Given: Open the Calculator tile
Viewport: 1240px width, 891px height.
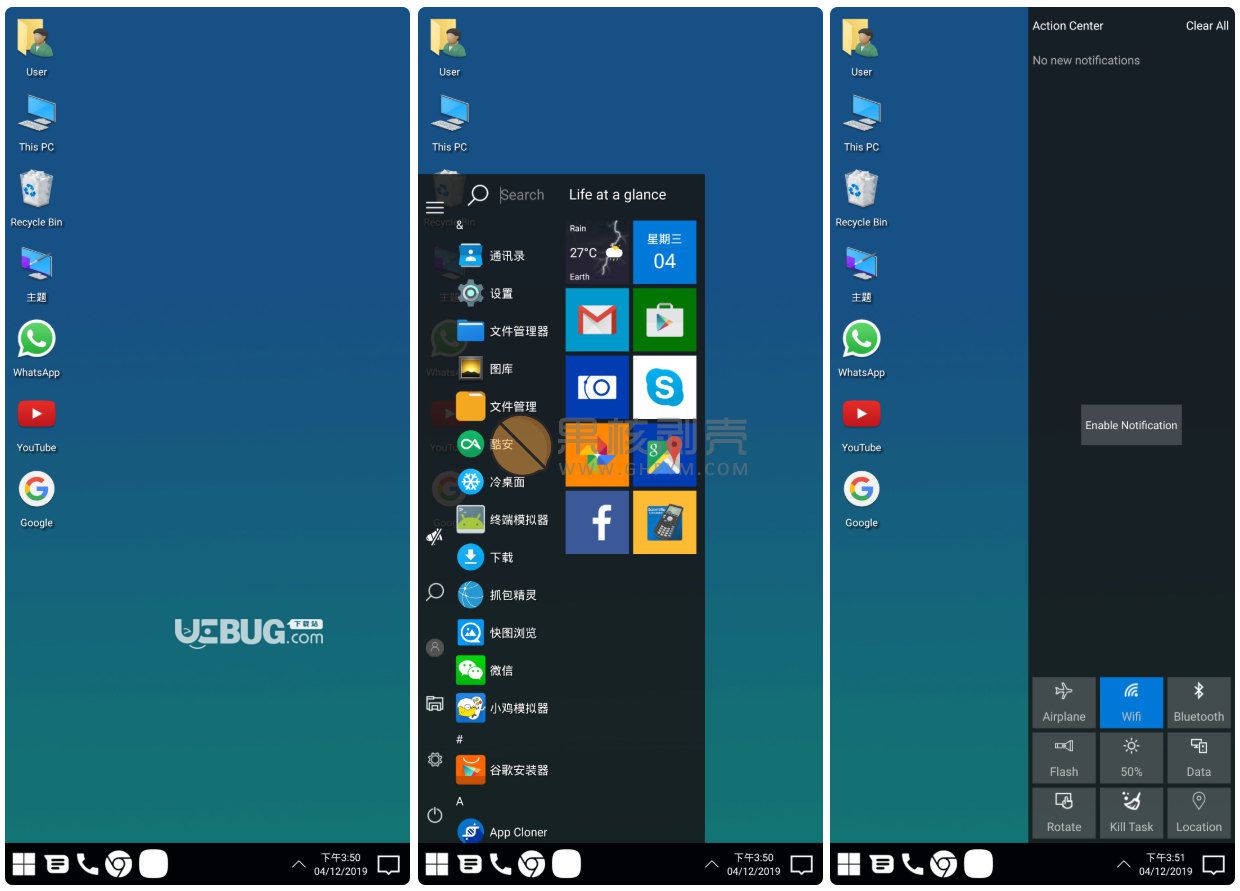Looking at the screenshot, I should pos(664,522).
